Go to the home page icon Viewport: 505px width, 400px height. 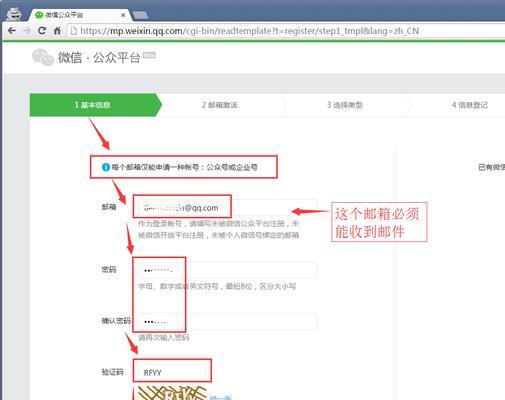point(57,31)
